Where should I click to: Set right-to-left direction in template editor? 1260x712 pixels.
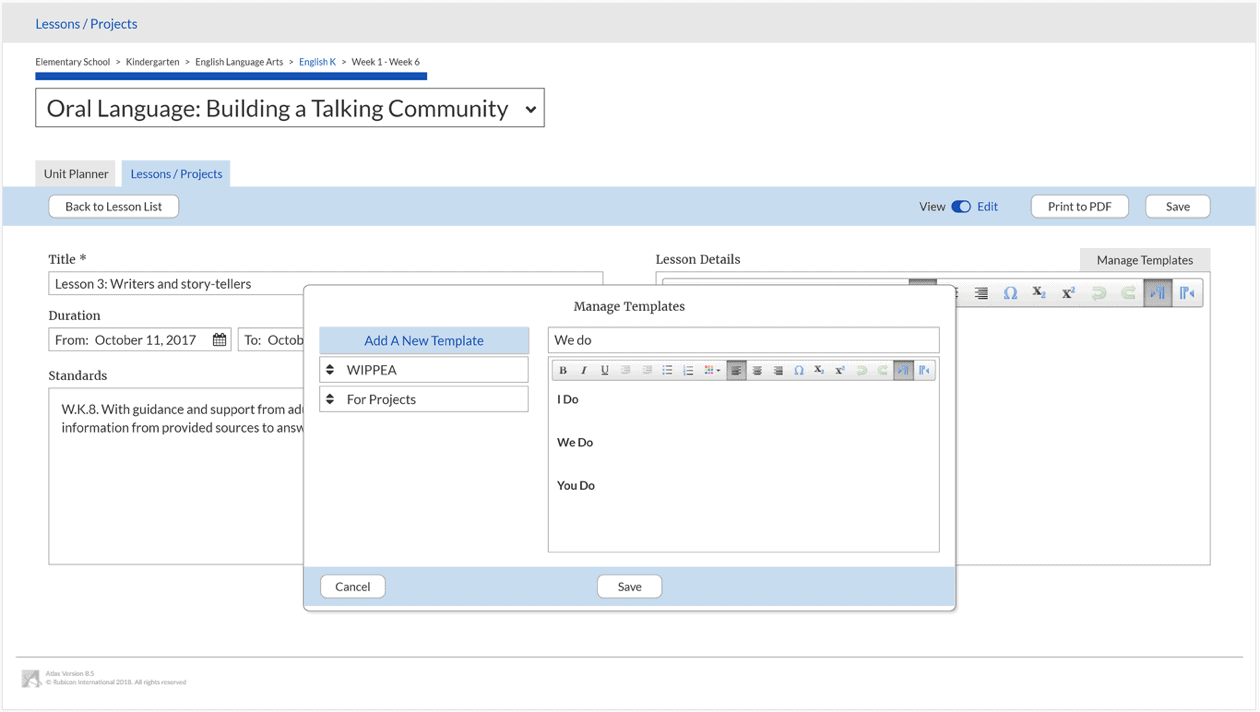pos(925,370)
